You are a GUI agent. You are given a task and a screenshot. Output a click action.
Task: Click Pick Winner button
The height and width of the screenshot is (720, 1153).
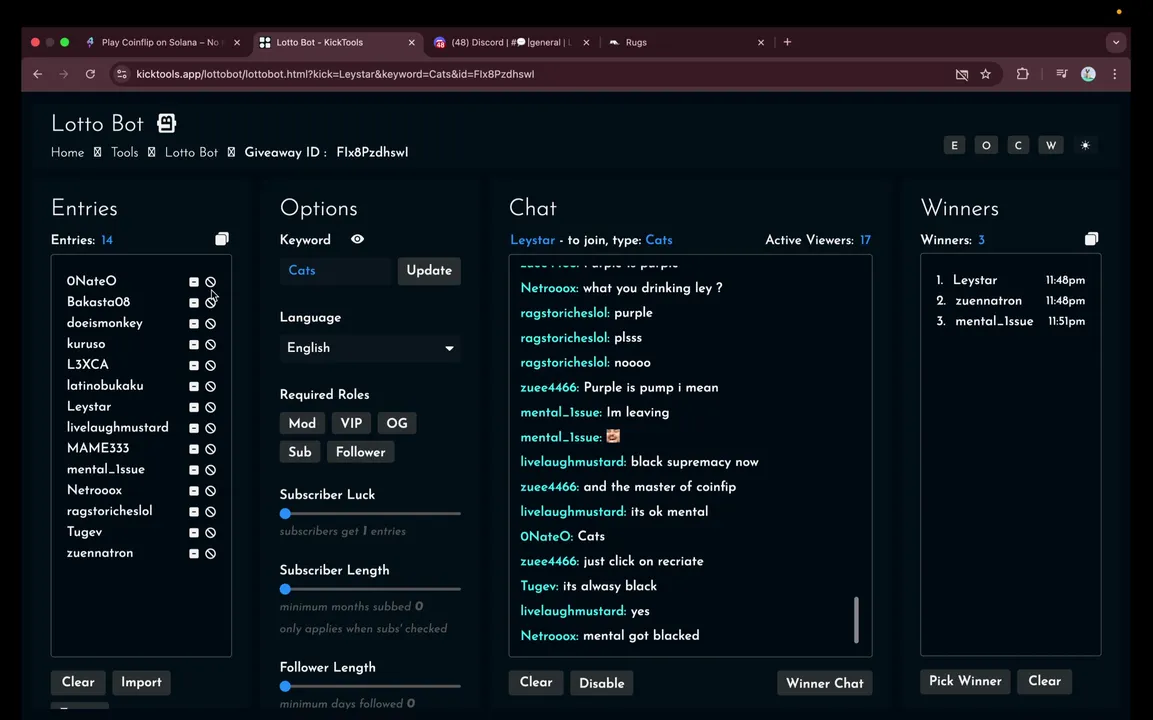[965, 682]
